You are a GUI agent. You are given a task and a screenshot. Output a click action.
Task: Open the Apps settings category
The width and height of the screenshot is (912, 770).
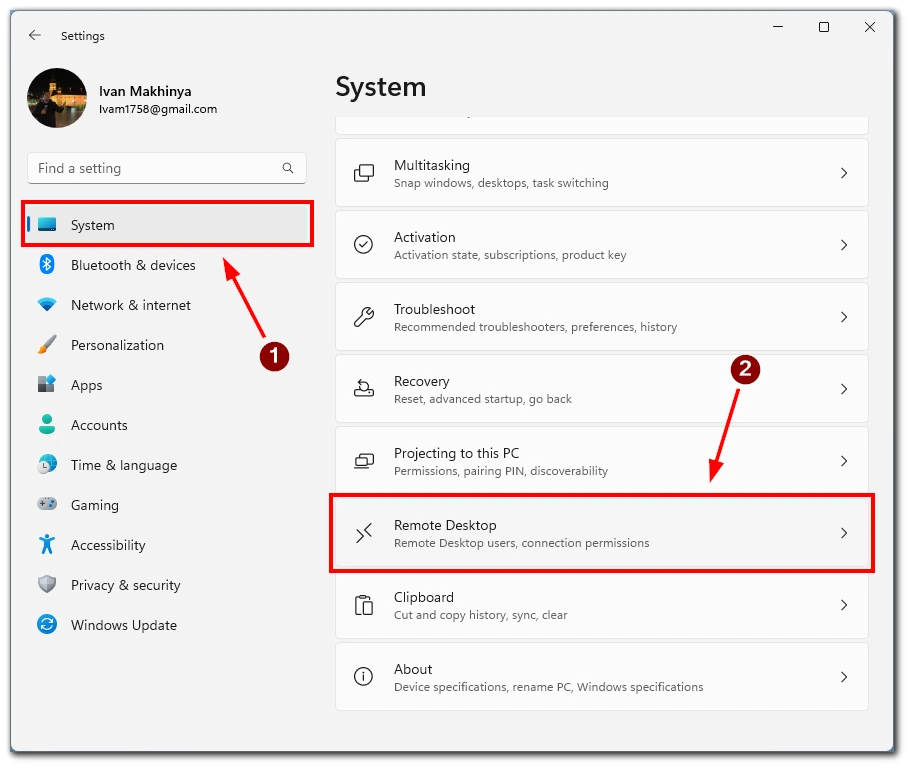pos(87,385)
